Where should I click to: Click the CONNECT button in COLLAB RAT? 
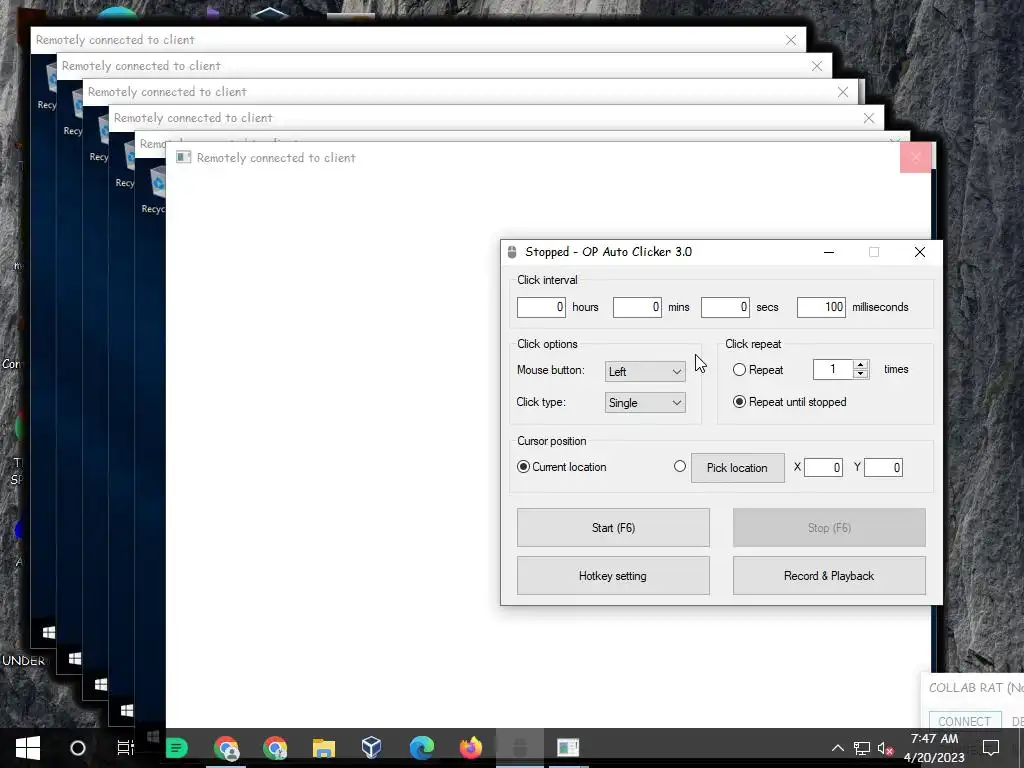coord(965,721)
